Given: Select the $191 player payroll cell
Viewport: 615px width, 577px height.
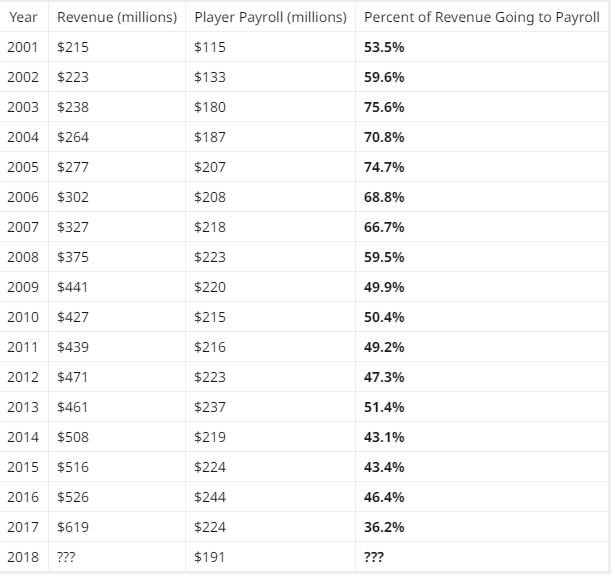Looking at the screenshot, I should (210, 557).
